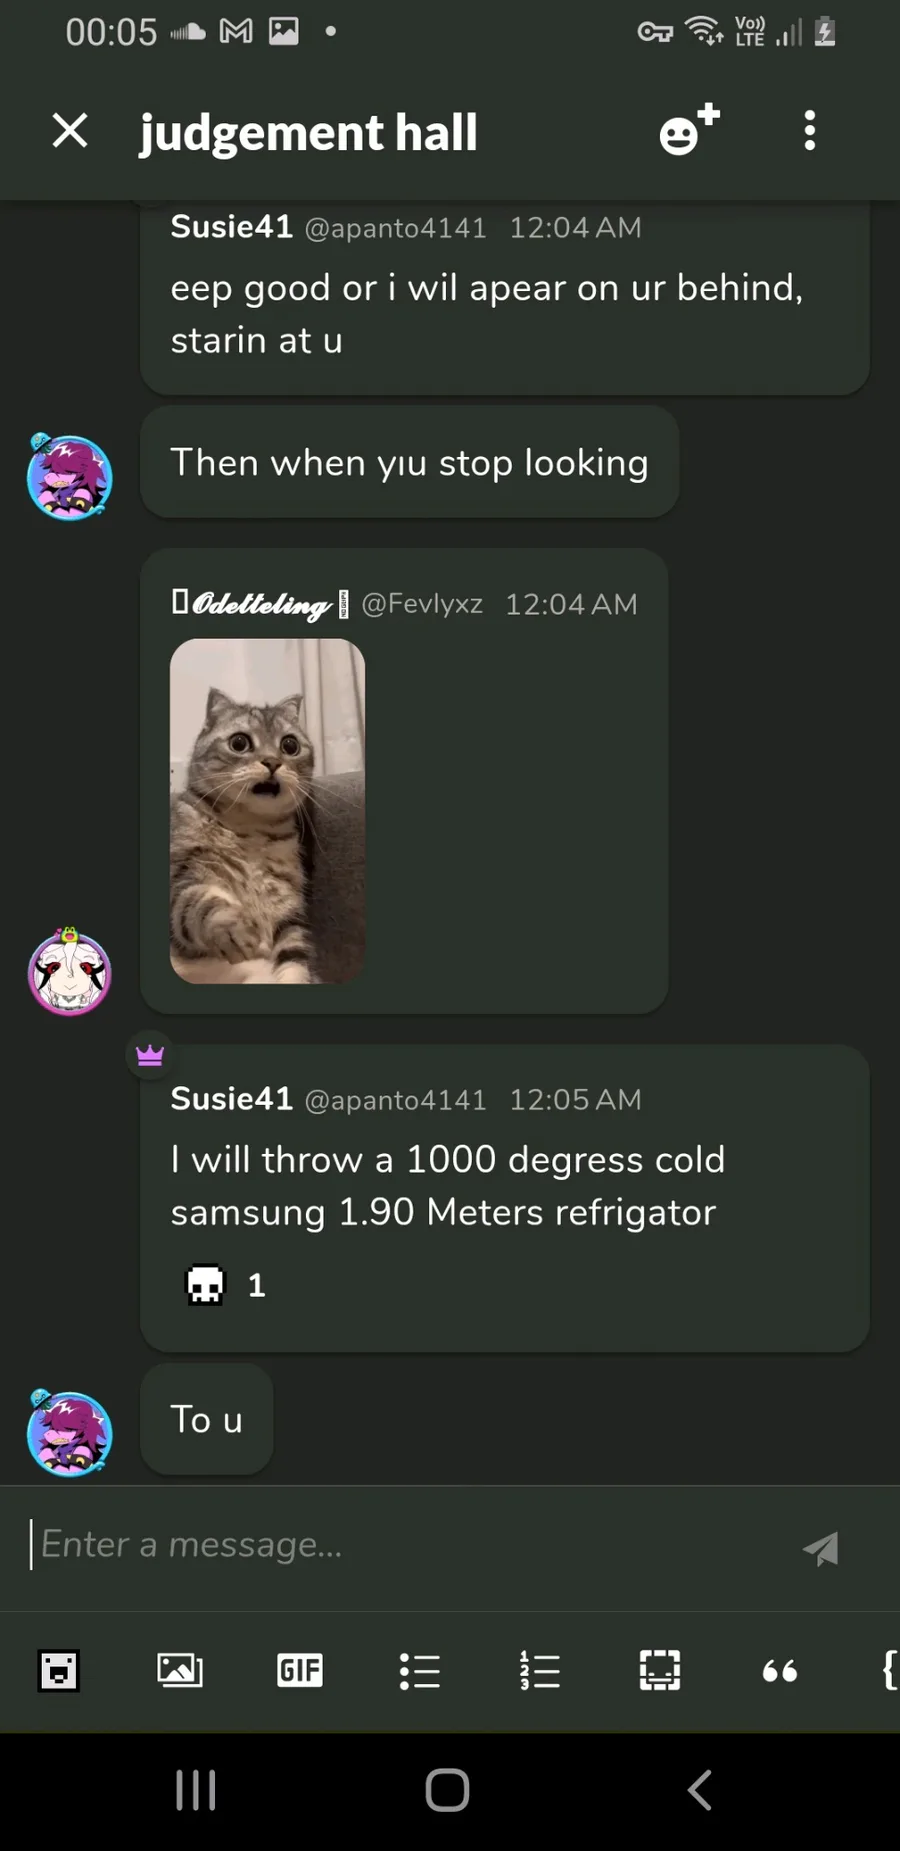Tap the Susie41 name on refrigerator message
900x1851 pixels.
pyautogui.click(x=231, y=1099)
